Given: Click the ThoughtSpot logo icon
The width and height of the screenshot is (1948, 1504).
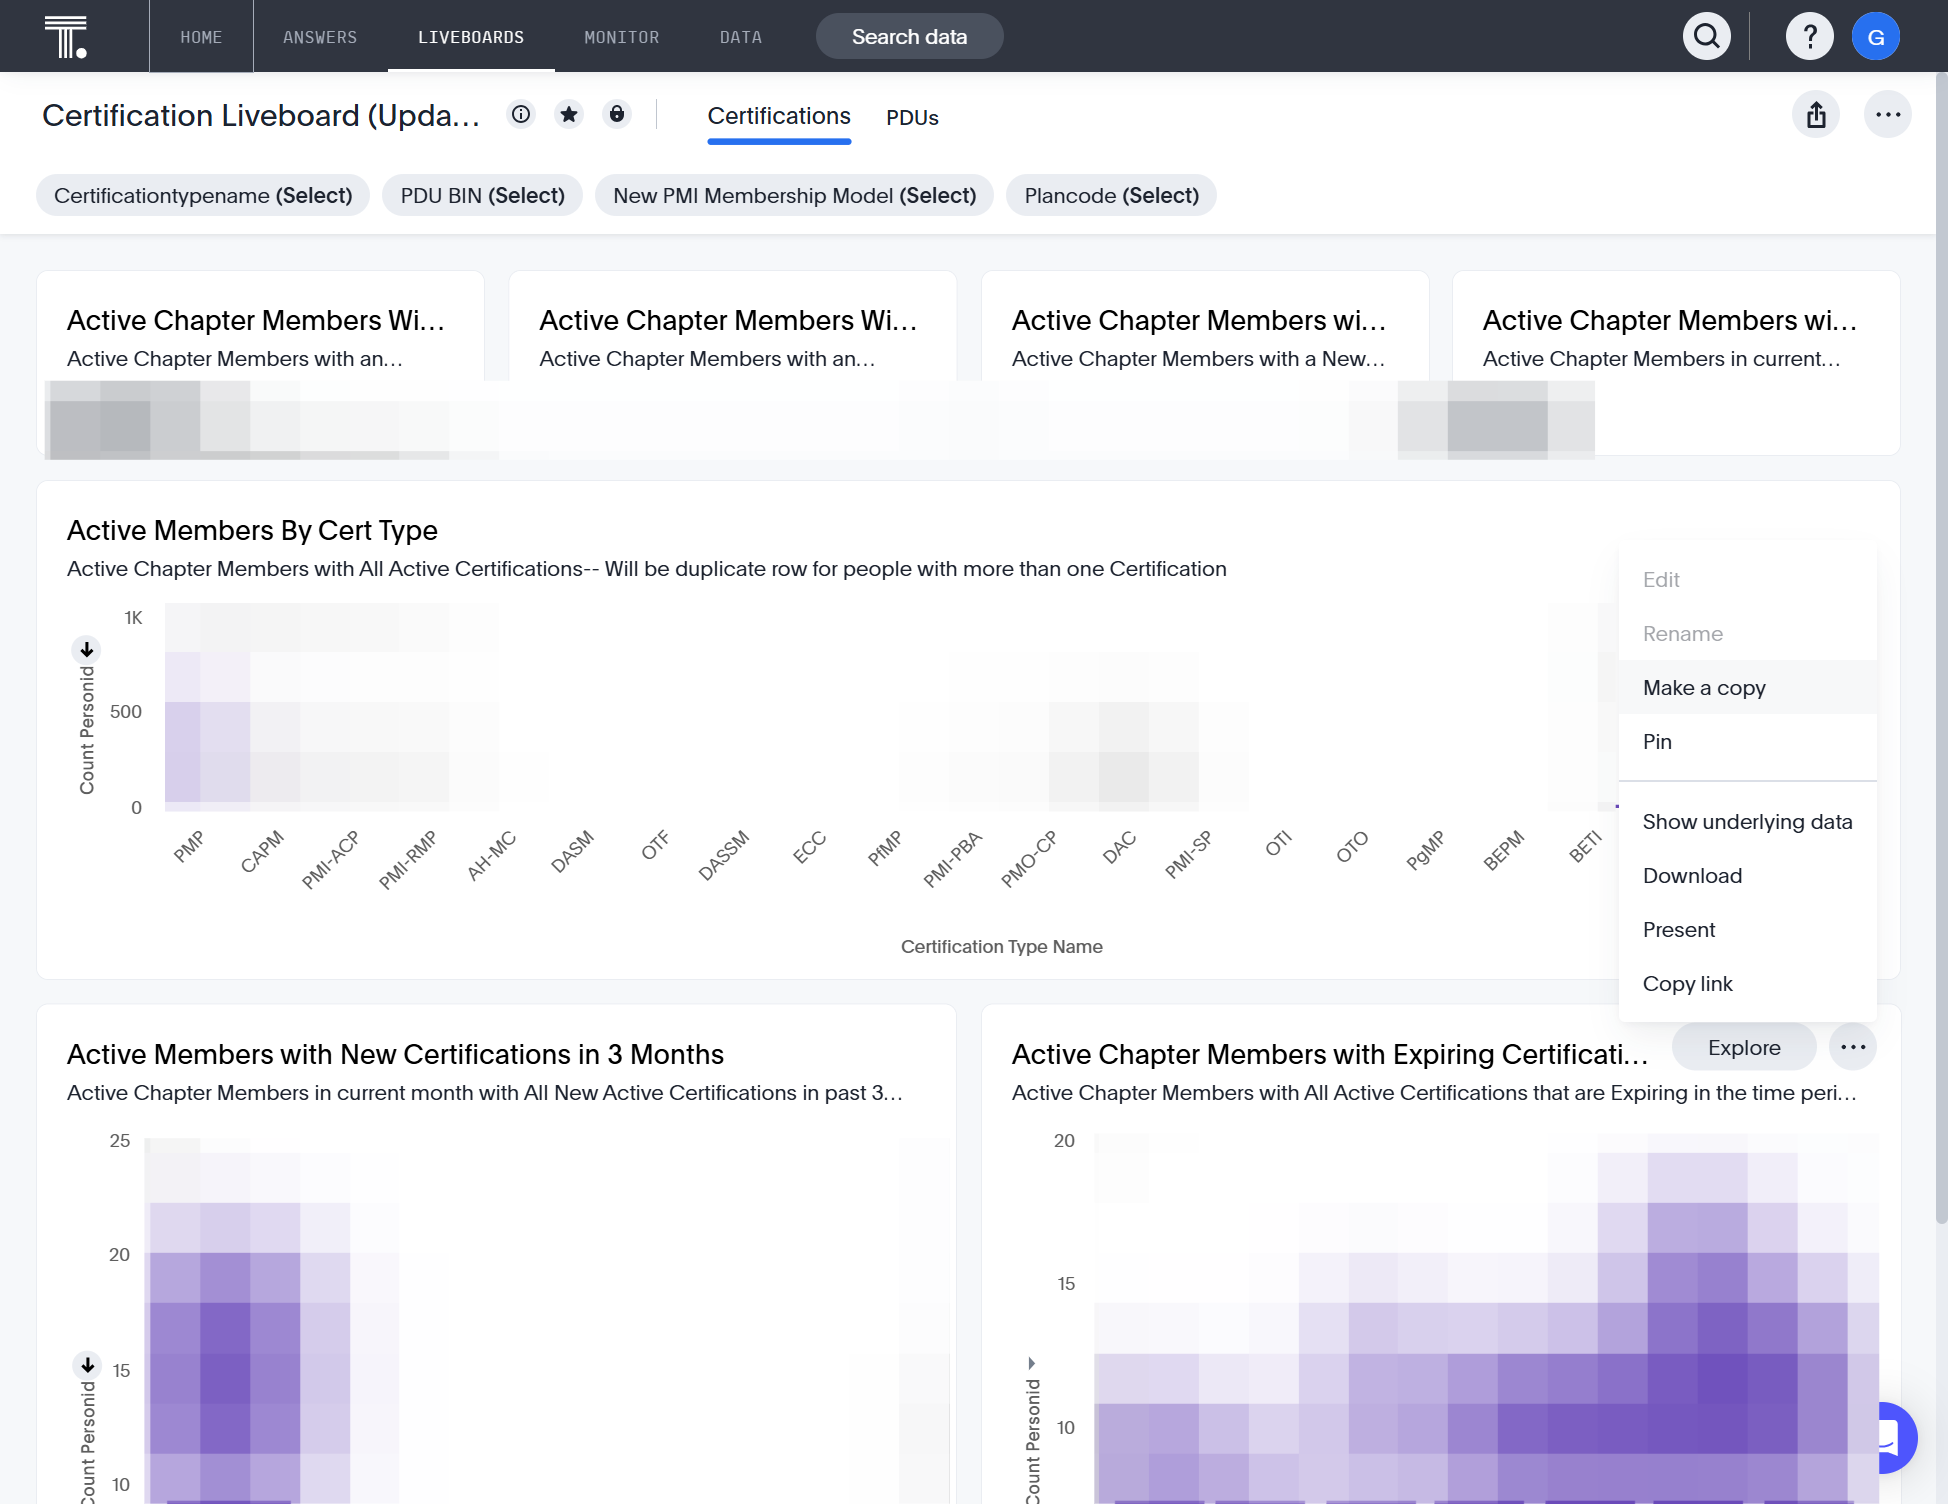Looking at the screenshot, I should pyautogui.click(x=66, y=37).
